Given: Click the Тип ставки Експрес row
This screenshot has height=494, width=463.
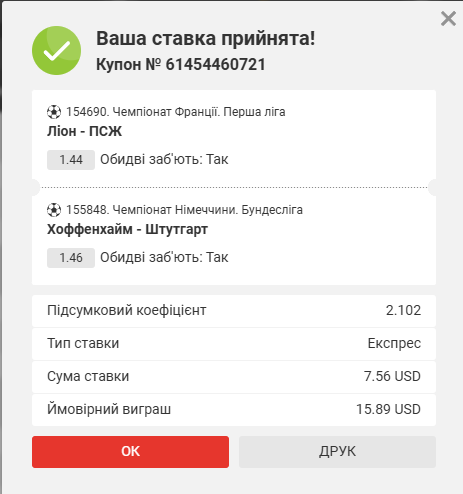Looking at the screenshot, I should click(234, 344).
